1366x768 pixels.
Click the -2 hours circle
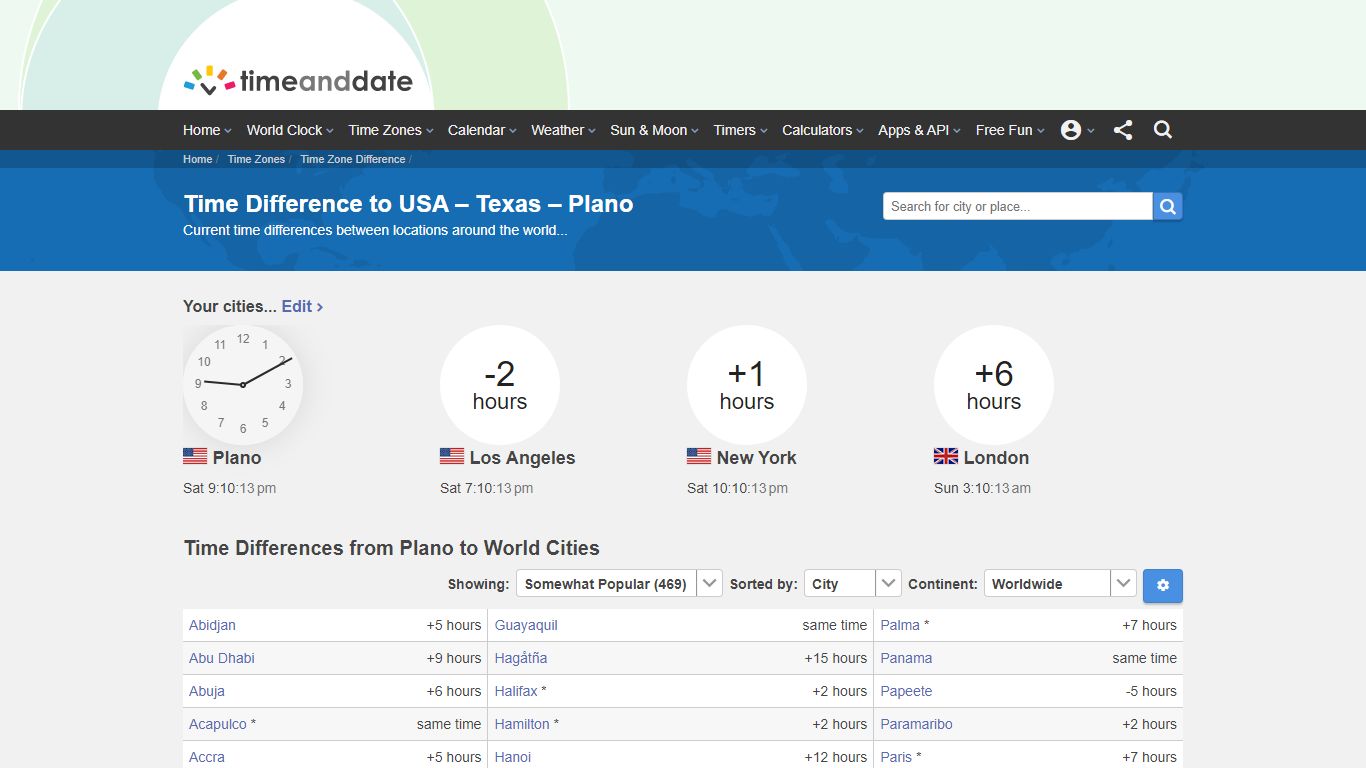click(x=500, y=385)
